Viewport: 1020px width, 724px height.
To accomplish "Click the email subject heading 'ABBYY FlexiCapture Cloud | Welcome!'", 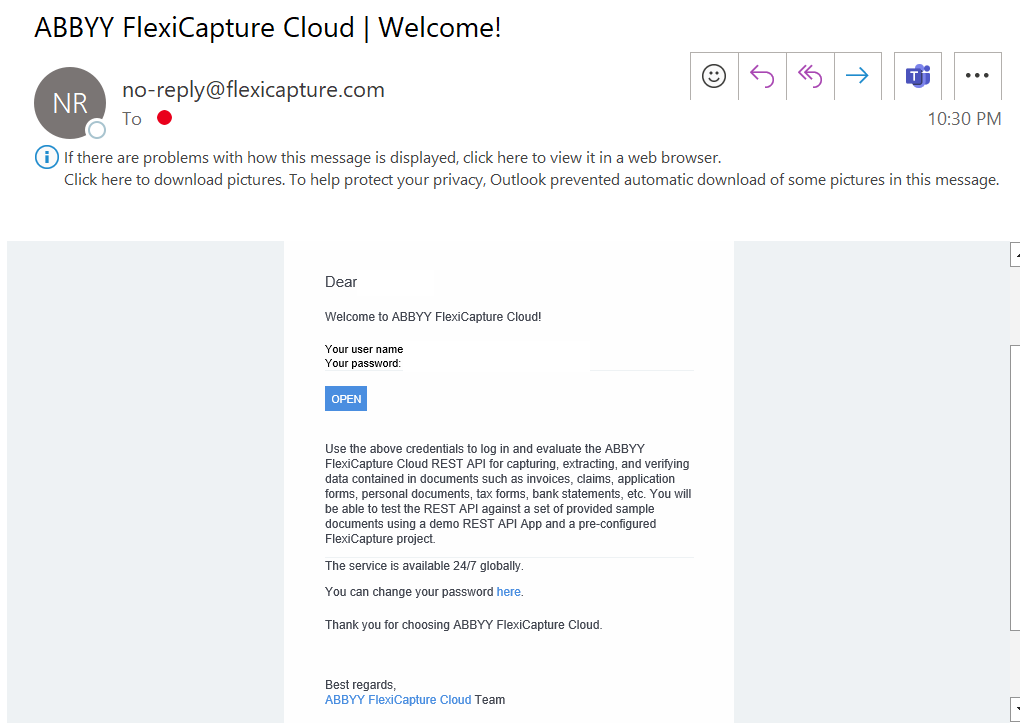I will 267,28.
